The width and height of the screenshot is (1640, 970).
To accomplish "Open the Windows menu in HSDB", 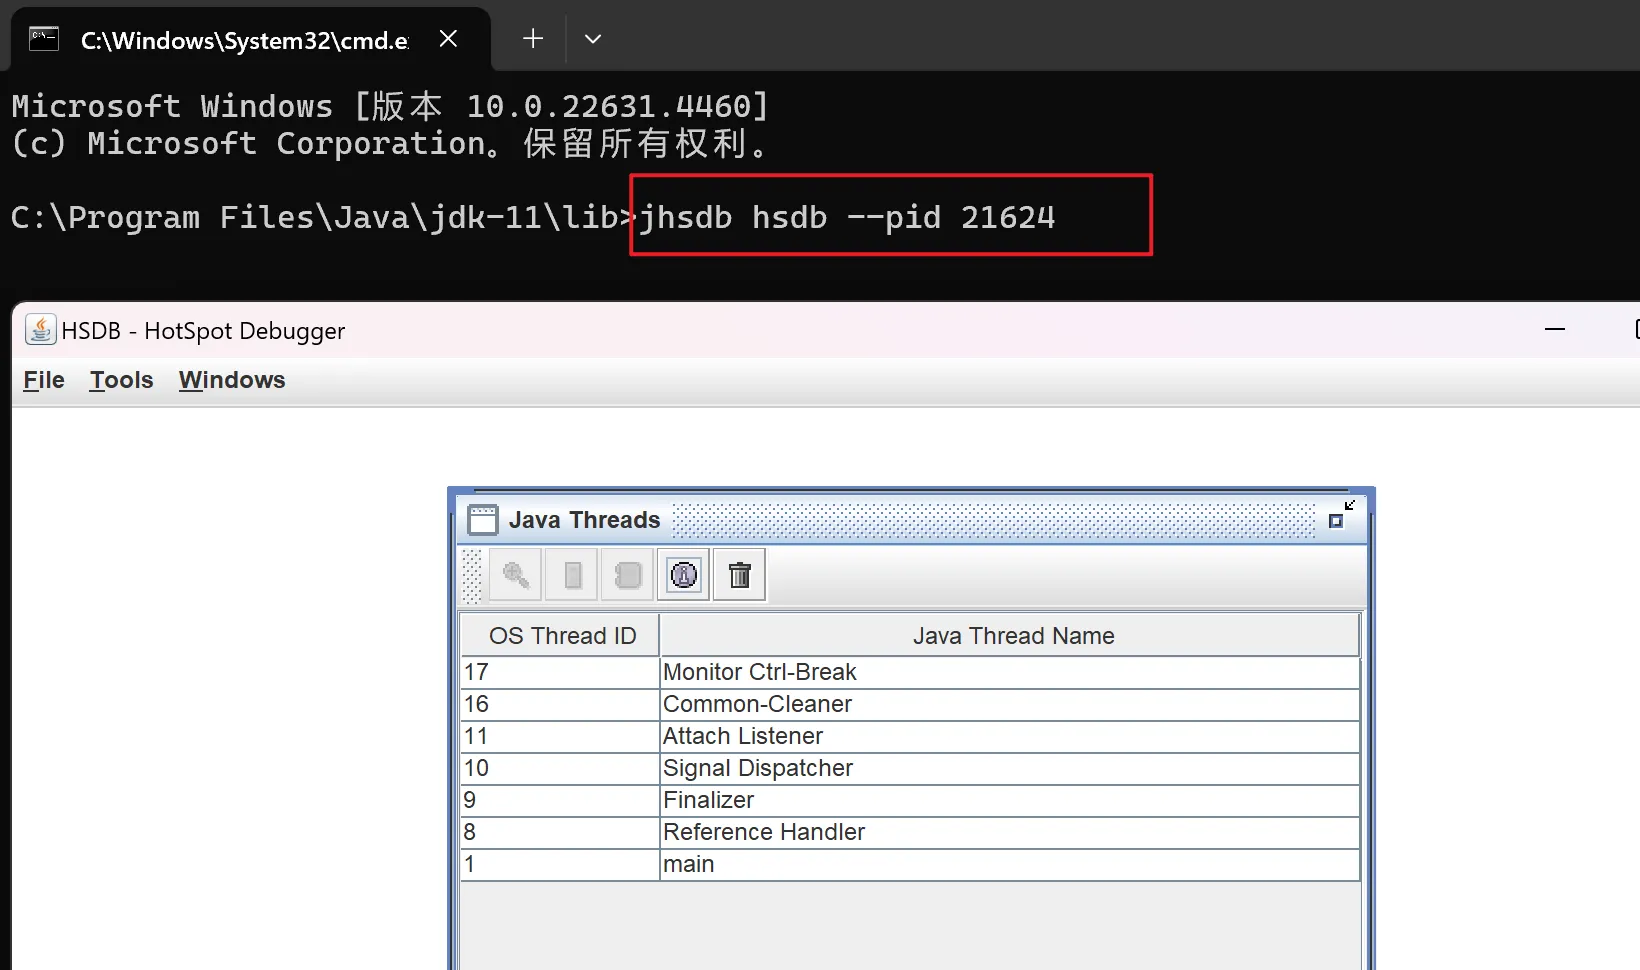I will (x=232, y=380).
